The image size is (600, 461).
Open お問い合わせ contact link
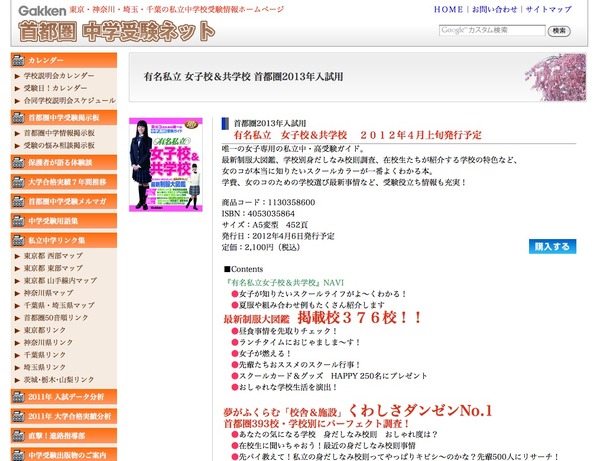click(x=494, y=10)
